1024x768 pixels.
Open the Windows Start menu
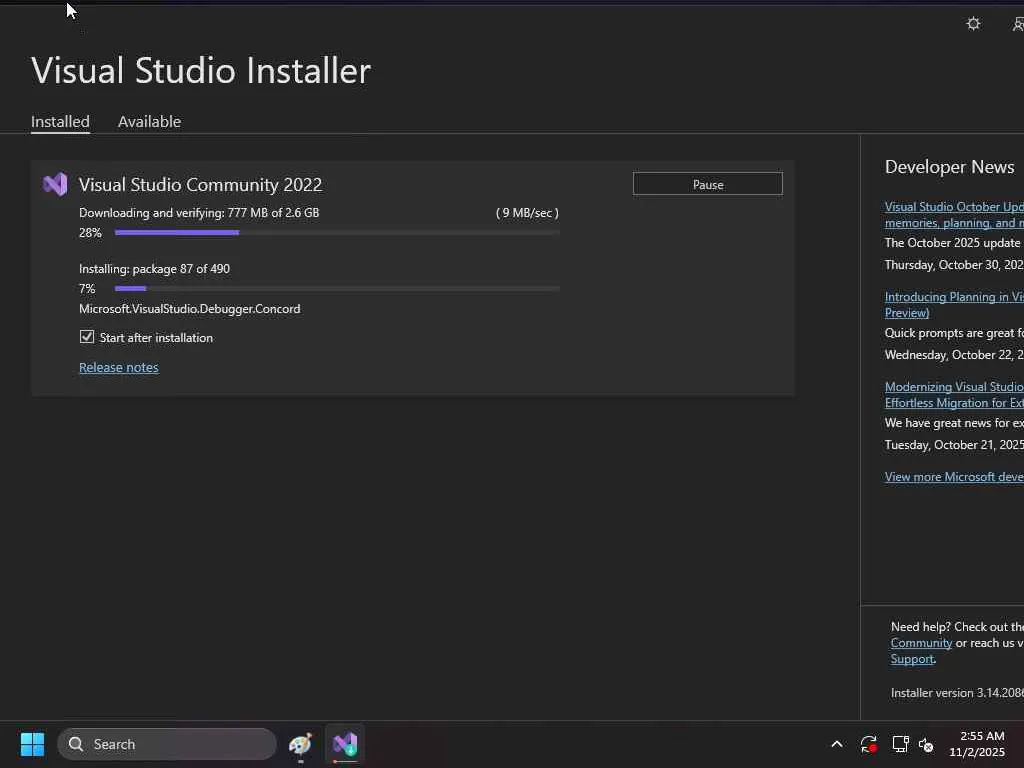click(32, 744)
